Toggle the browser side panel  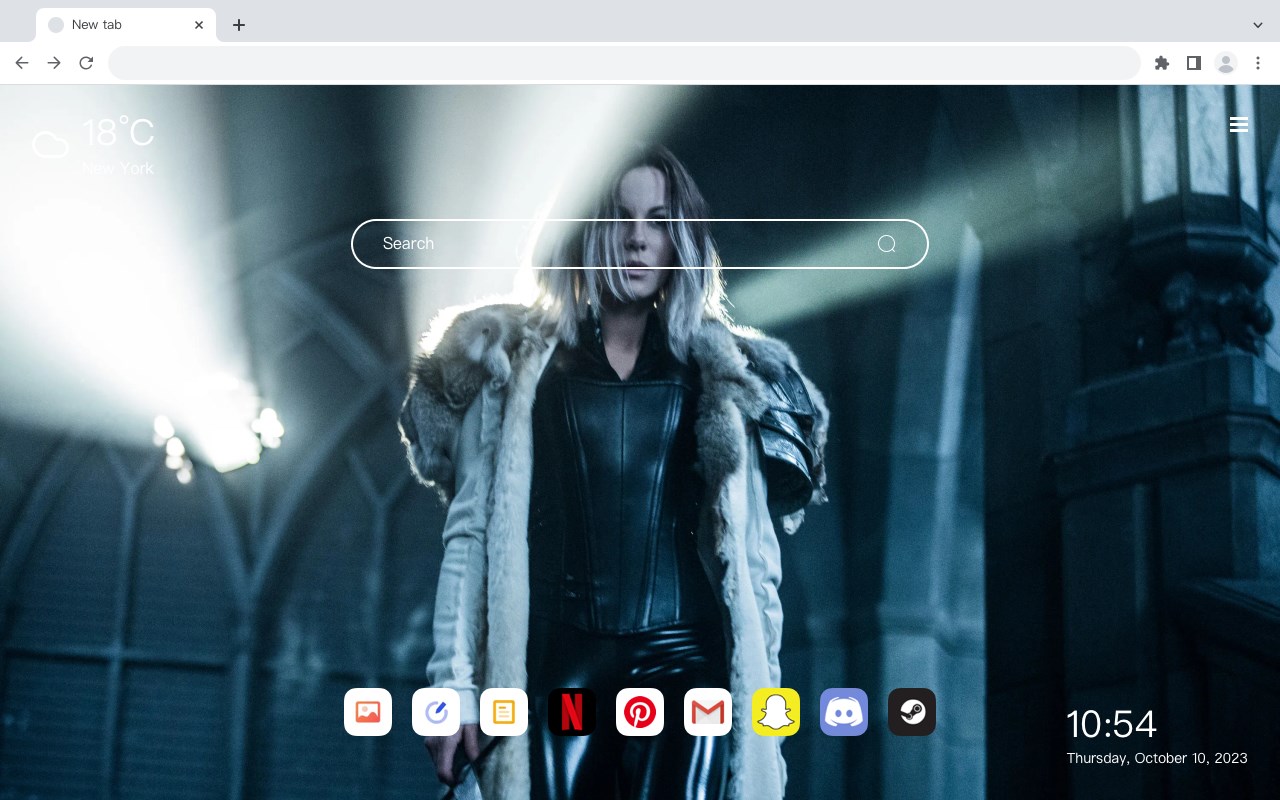coord(1193,63)
